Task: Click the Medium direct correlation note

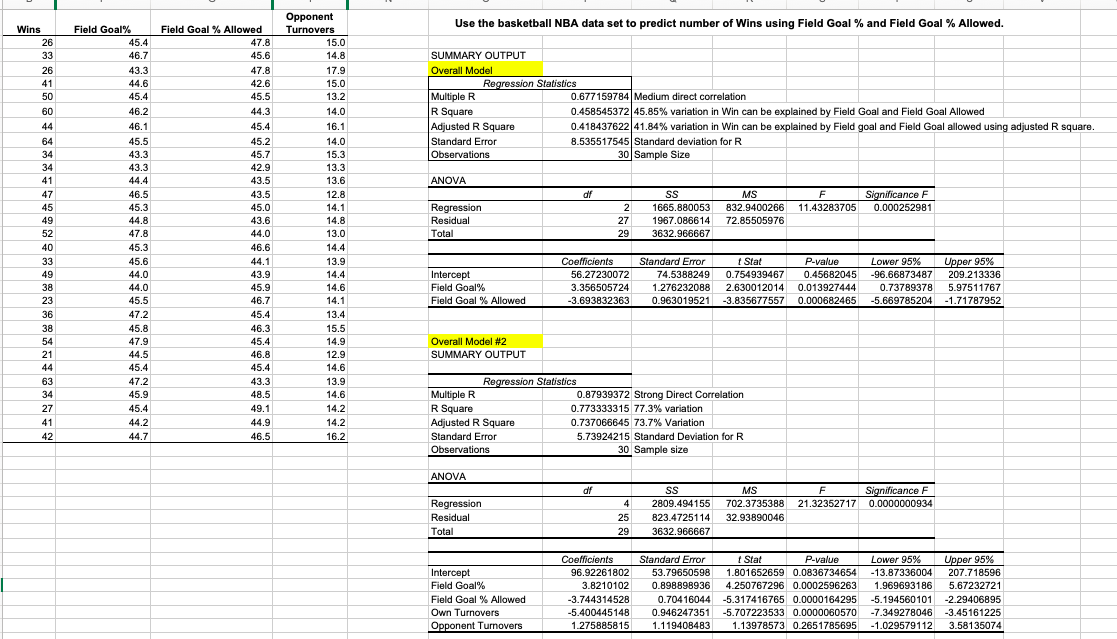Action: [690, 97]
